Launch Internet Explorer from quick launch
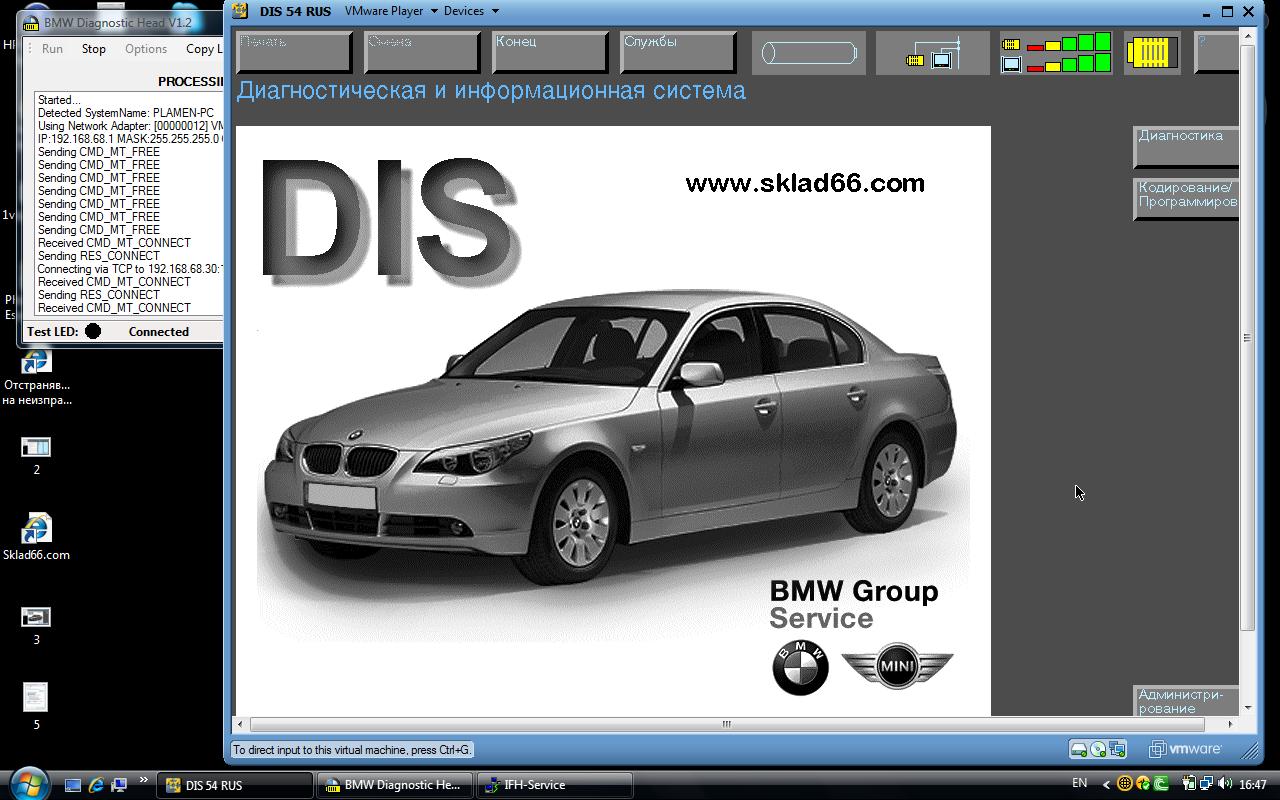The image size is (1280, 800). click(96, 785)
